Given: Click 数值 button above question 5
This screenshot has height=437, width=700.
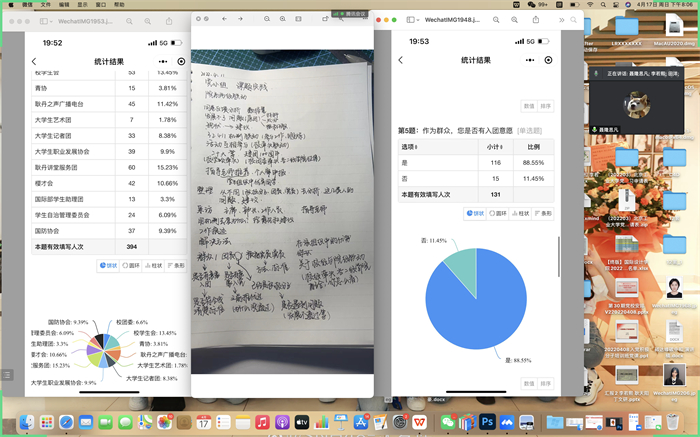Looking at the screenshot, I should [x=529, y=106].
